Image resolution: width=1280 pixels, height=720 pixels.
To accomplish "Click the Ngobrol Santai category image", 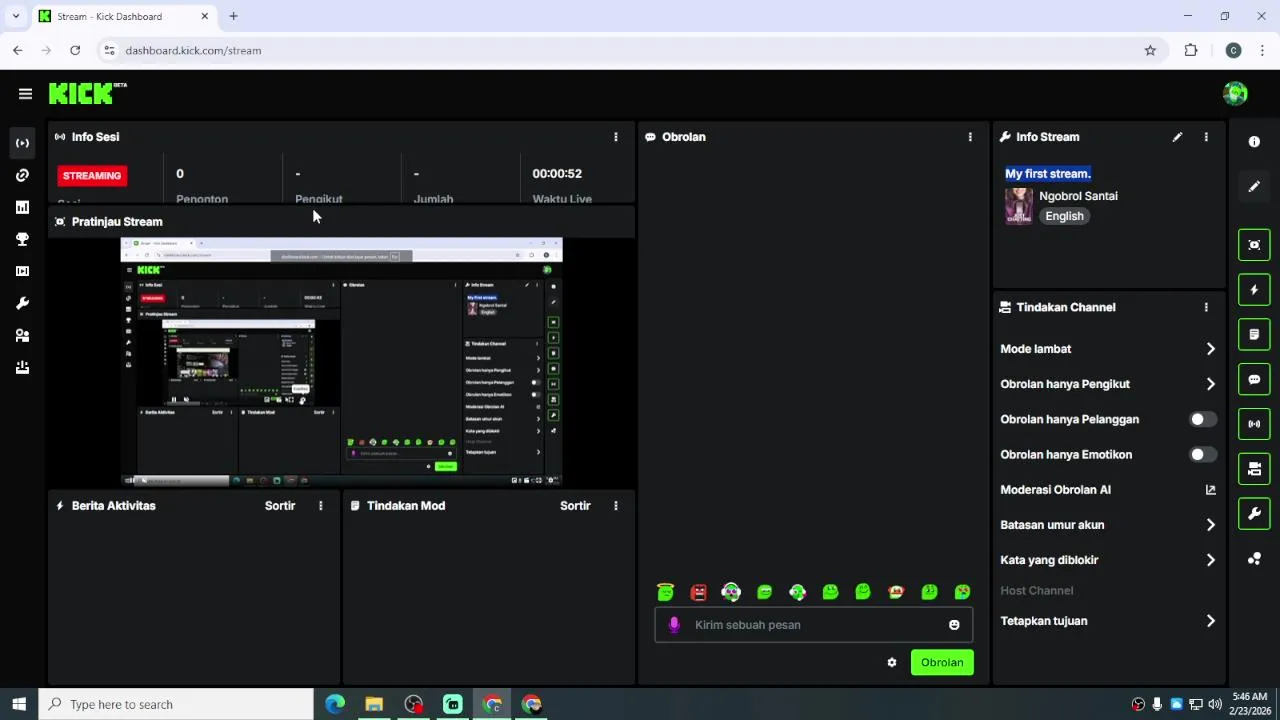I will click(1019, 206).
